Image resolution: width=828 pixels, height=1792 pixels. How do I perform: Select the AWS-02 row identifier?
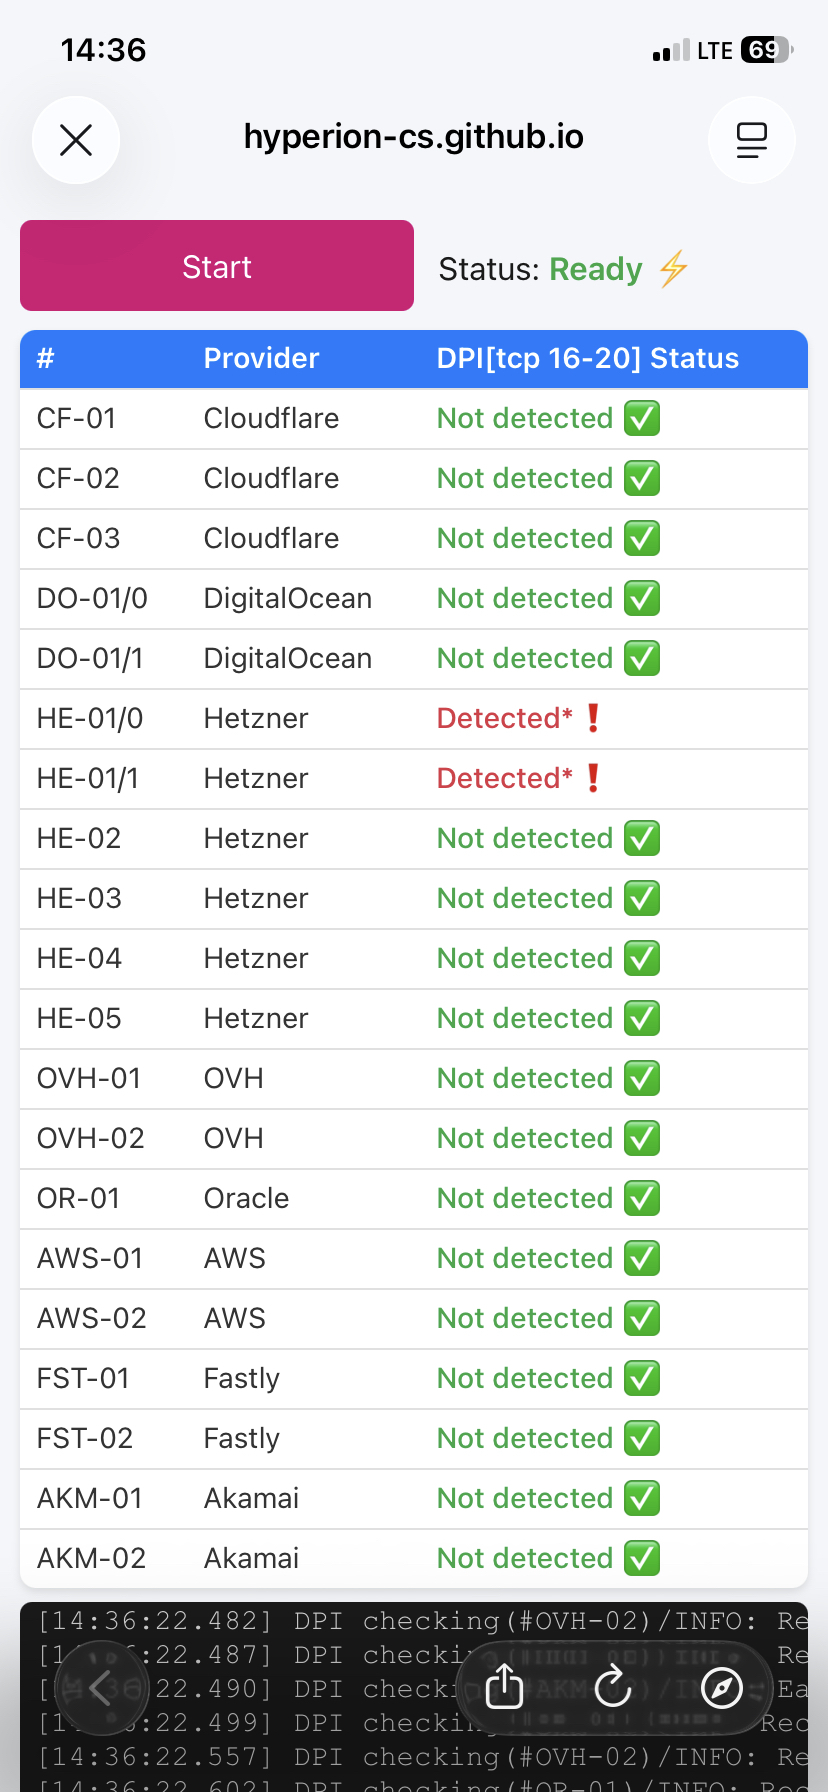91,1318
